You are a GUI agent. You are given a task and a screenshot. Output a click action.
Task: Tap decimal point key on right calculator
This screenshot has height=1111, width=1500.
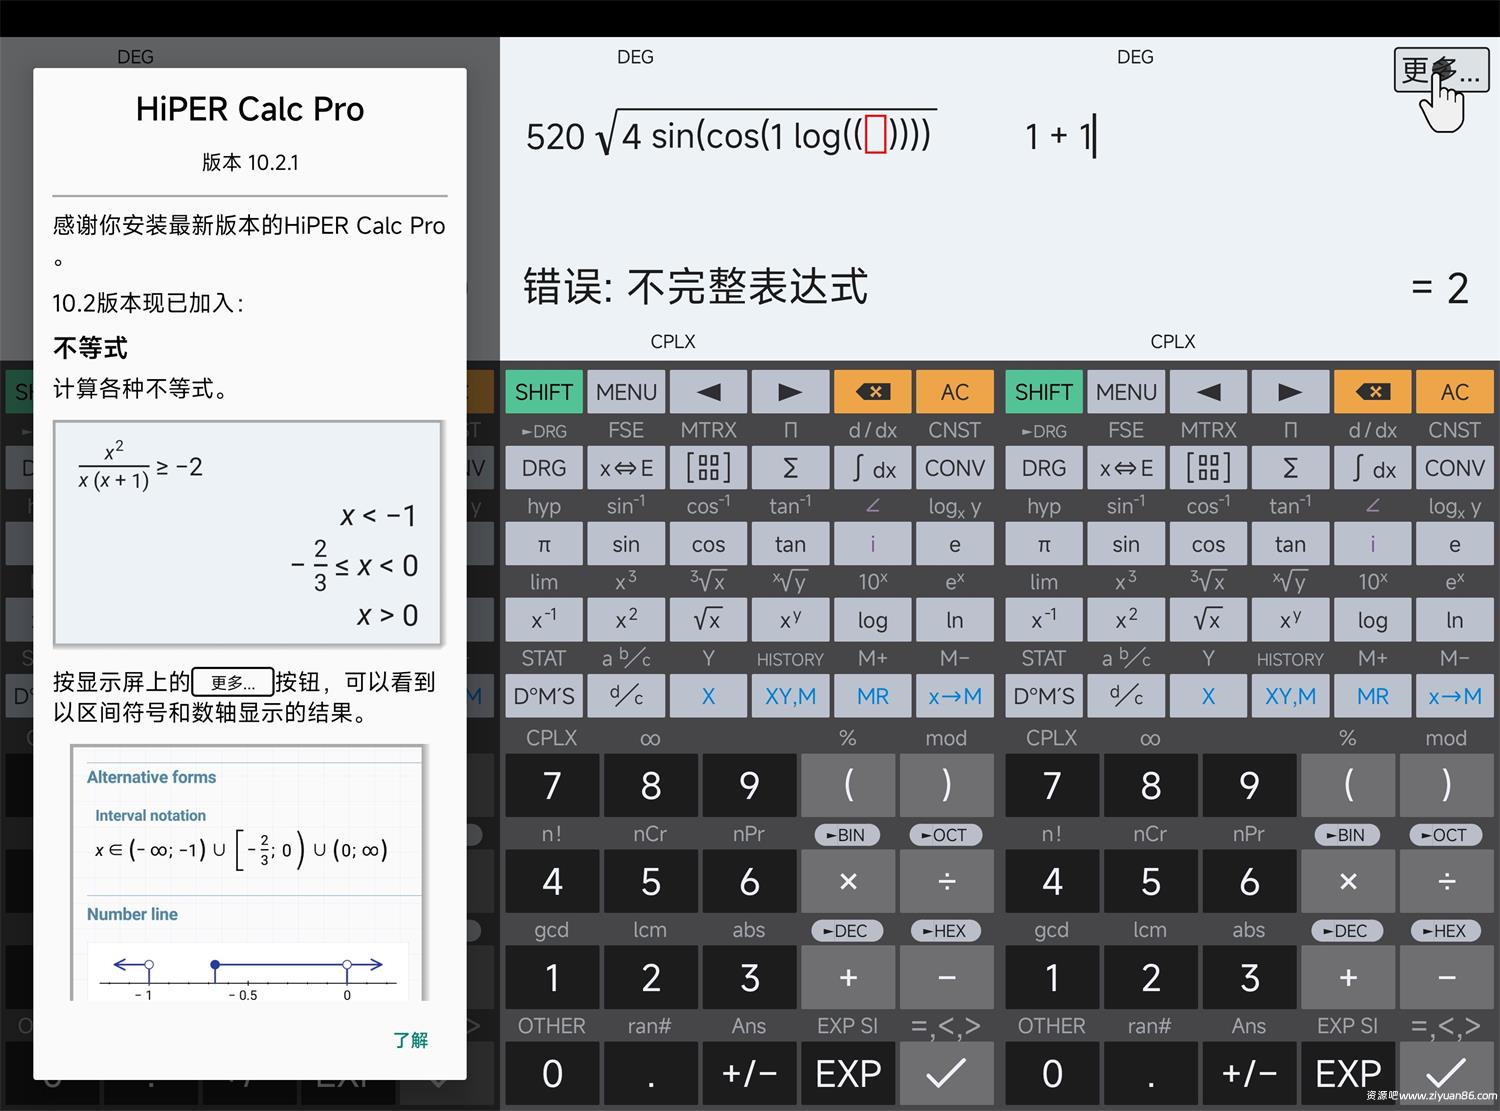[1151, 1074]
